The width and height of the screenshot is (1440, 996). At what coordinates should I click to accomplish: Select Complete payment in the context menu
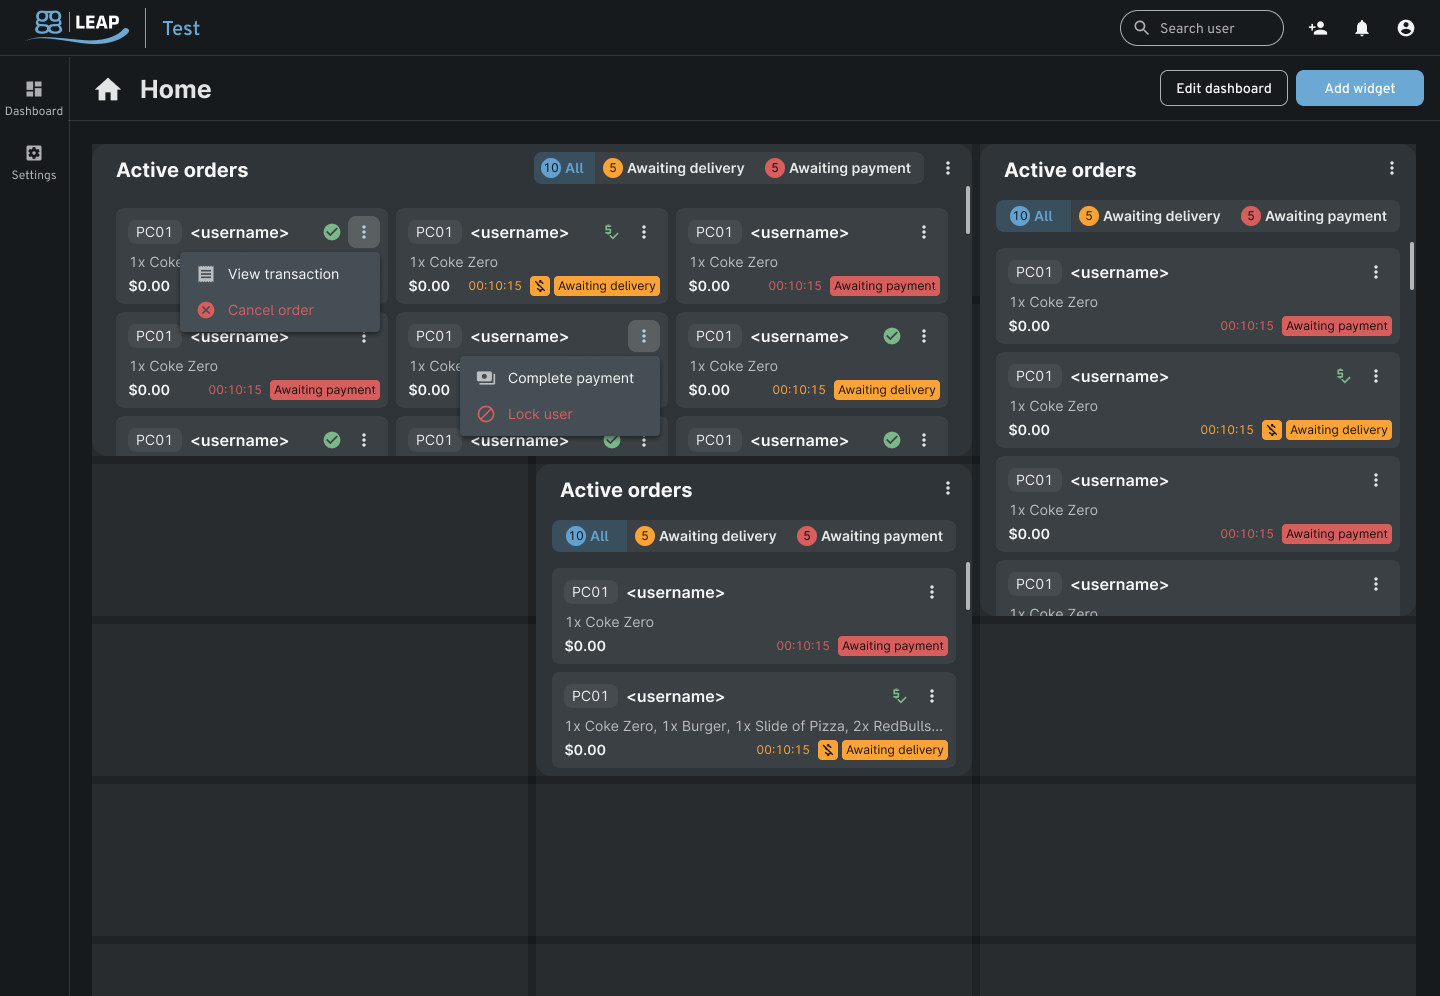pyautogui.click(x=570, y=378)
